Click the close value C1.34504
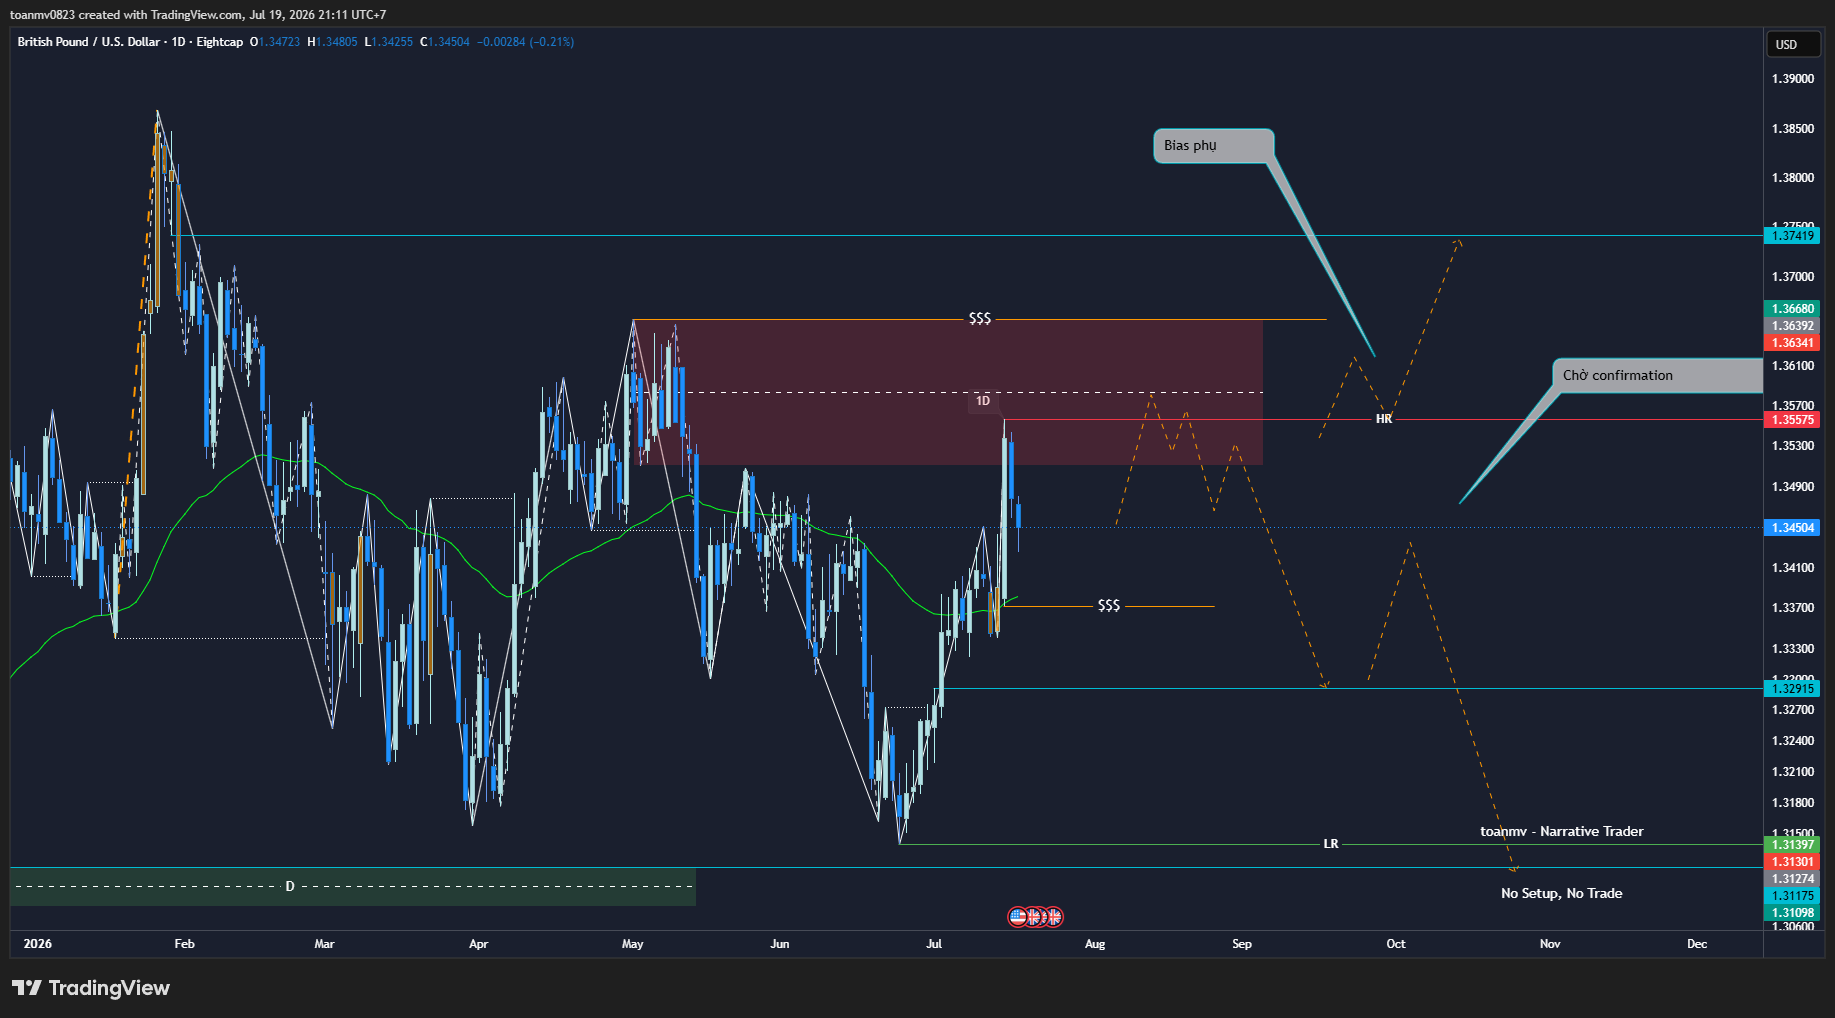The width and height of the screenshot is (1835, 1018). 445,42
